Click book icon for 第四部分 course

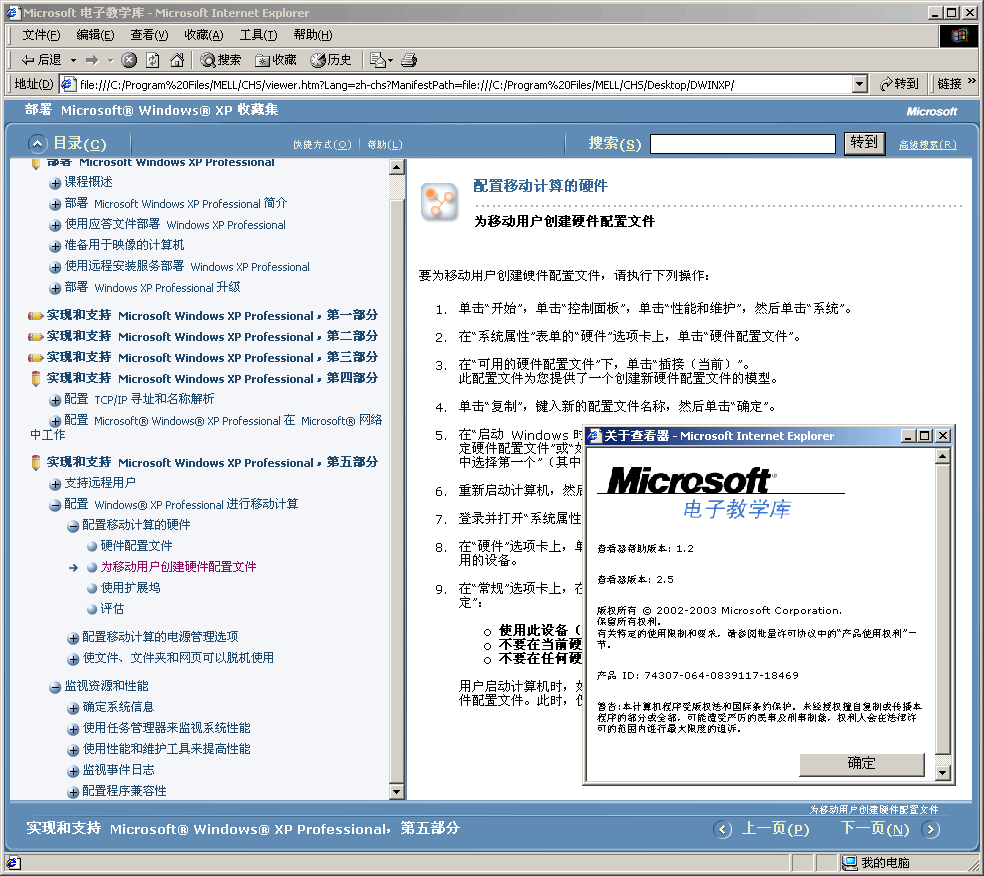36,378
